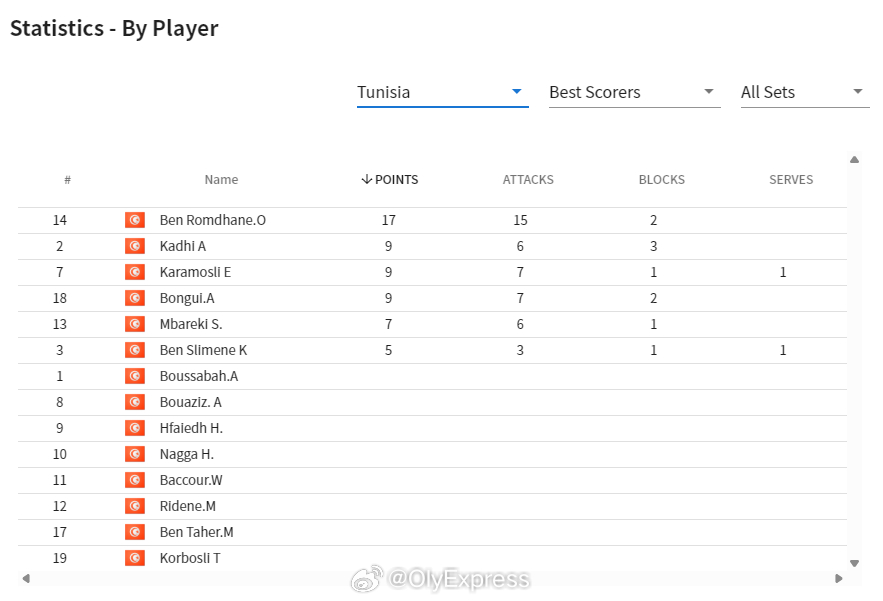883x601 pixels.
Task: Click the scroll left arrow at bottom
Action: (26, 578)
